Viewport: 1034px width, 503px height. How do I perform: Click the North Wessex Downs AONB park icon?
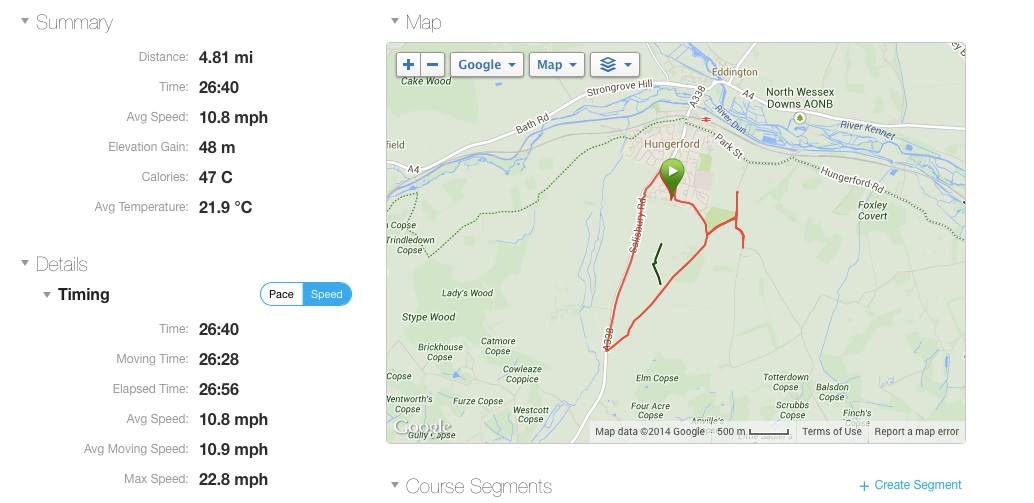click(799, 118)
